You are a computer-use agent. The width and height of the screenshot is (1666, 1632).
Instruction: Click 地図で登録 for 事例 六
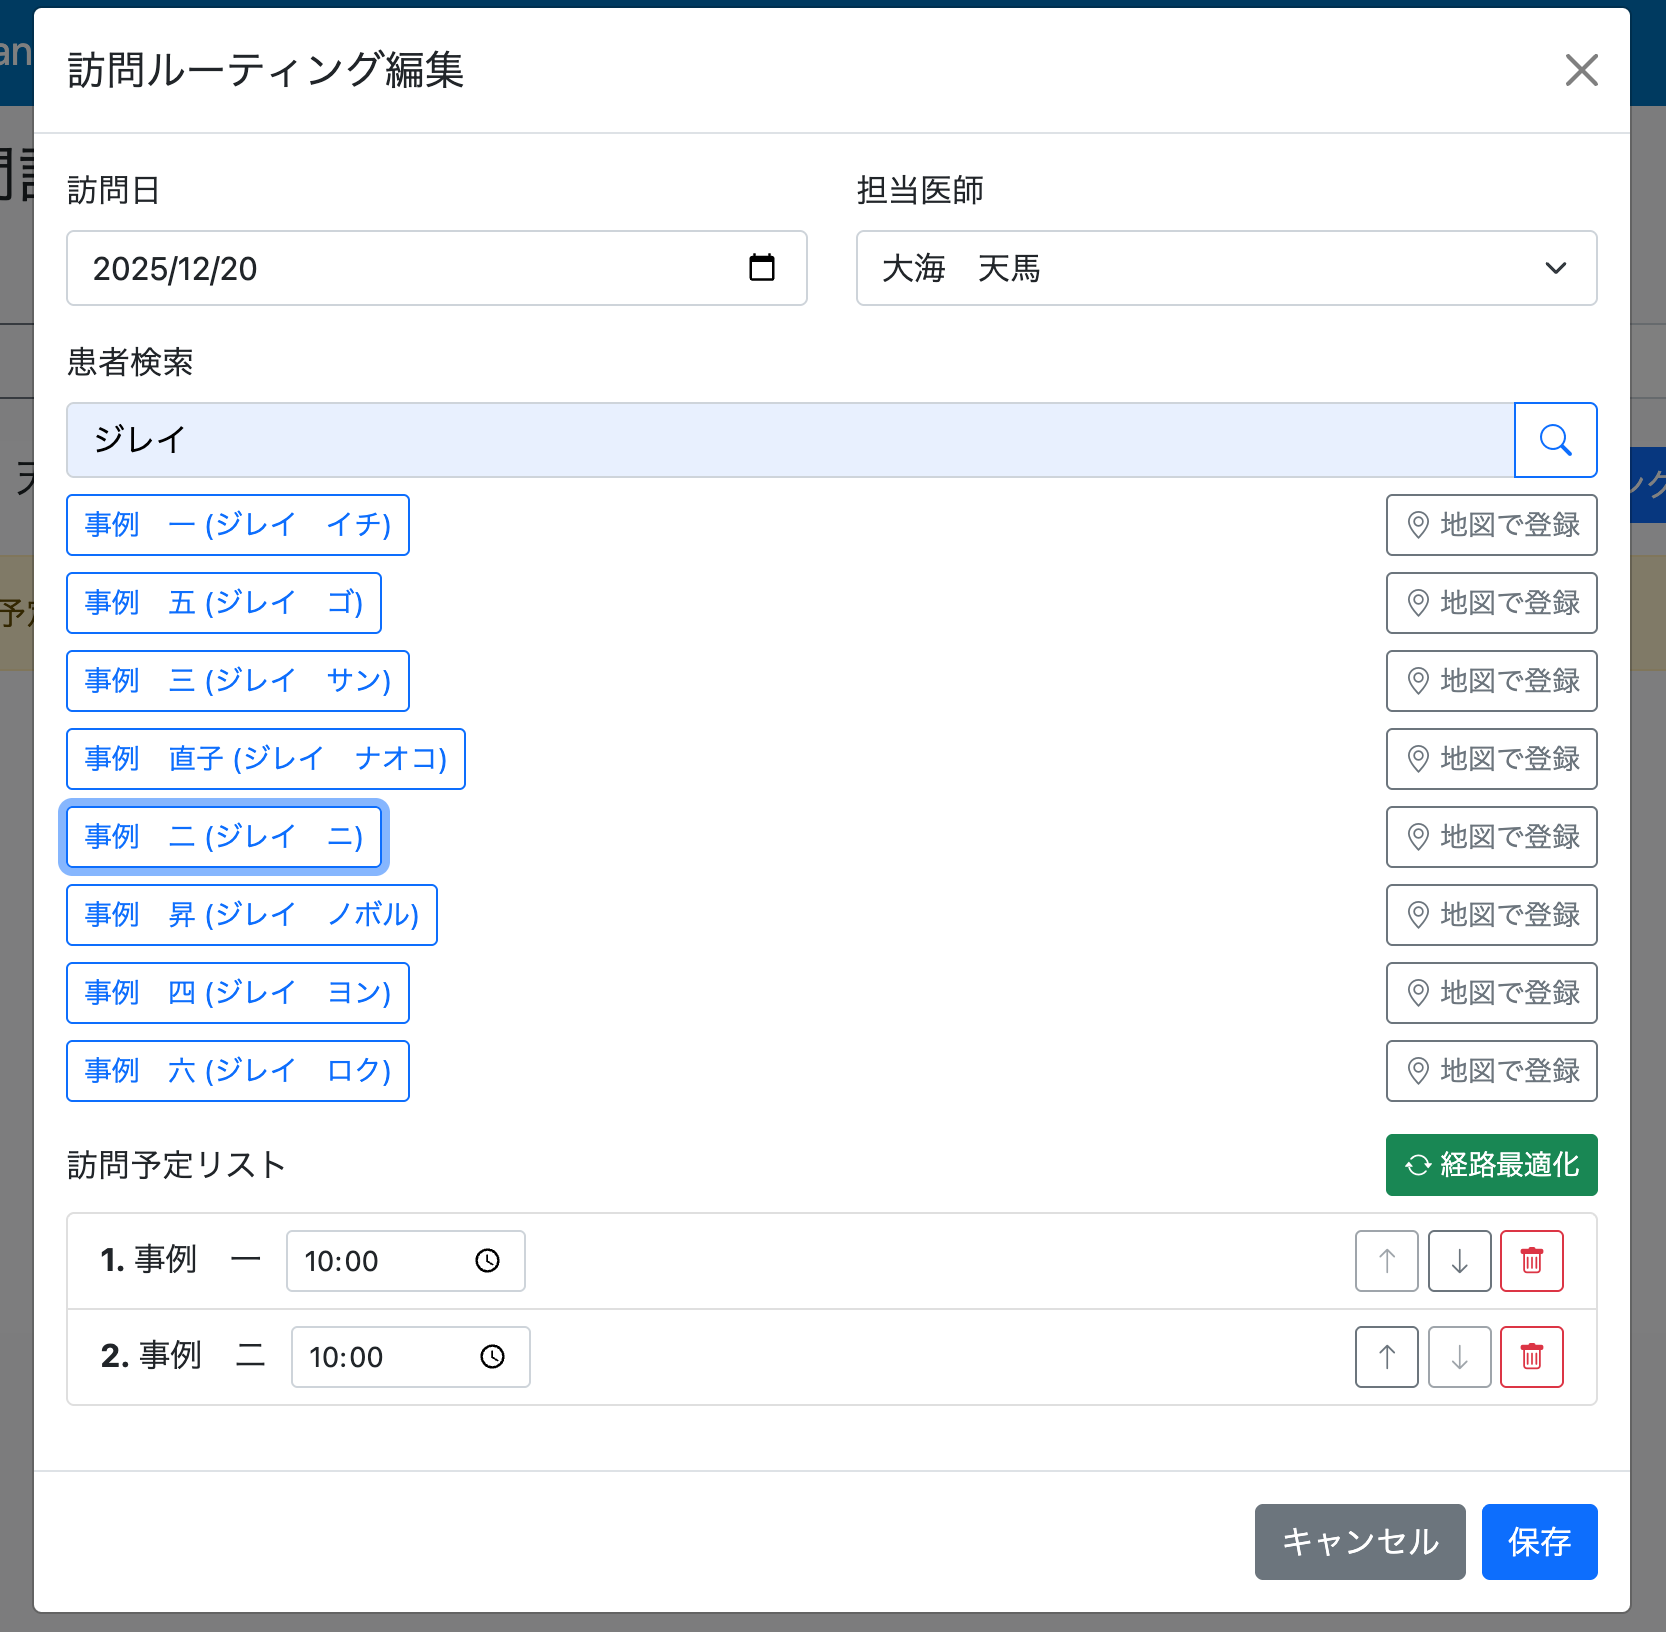(1491, 1071)
